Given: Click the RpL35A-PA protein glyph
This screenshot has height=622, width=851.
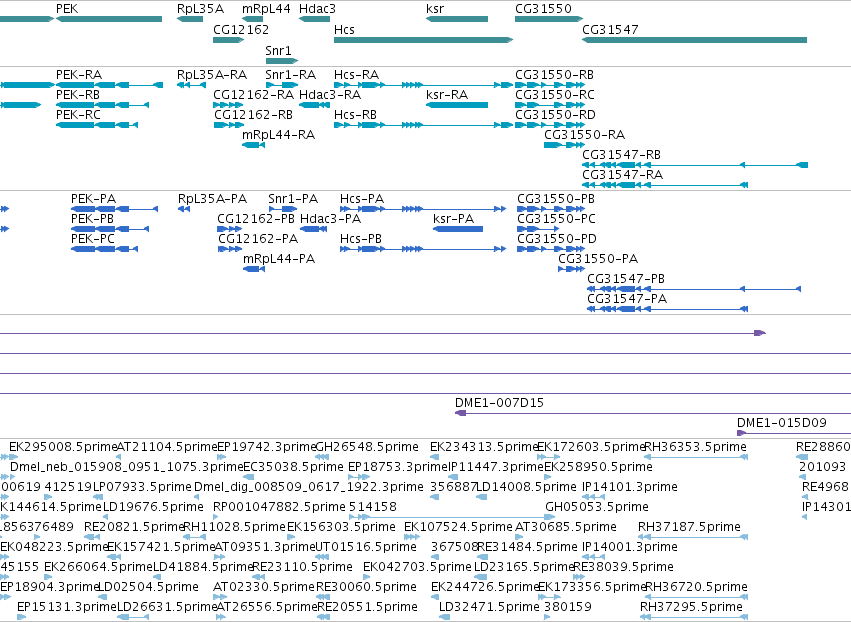Looking at the screenshot, I should tap(184, 209).
